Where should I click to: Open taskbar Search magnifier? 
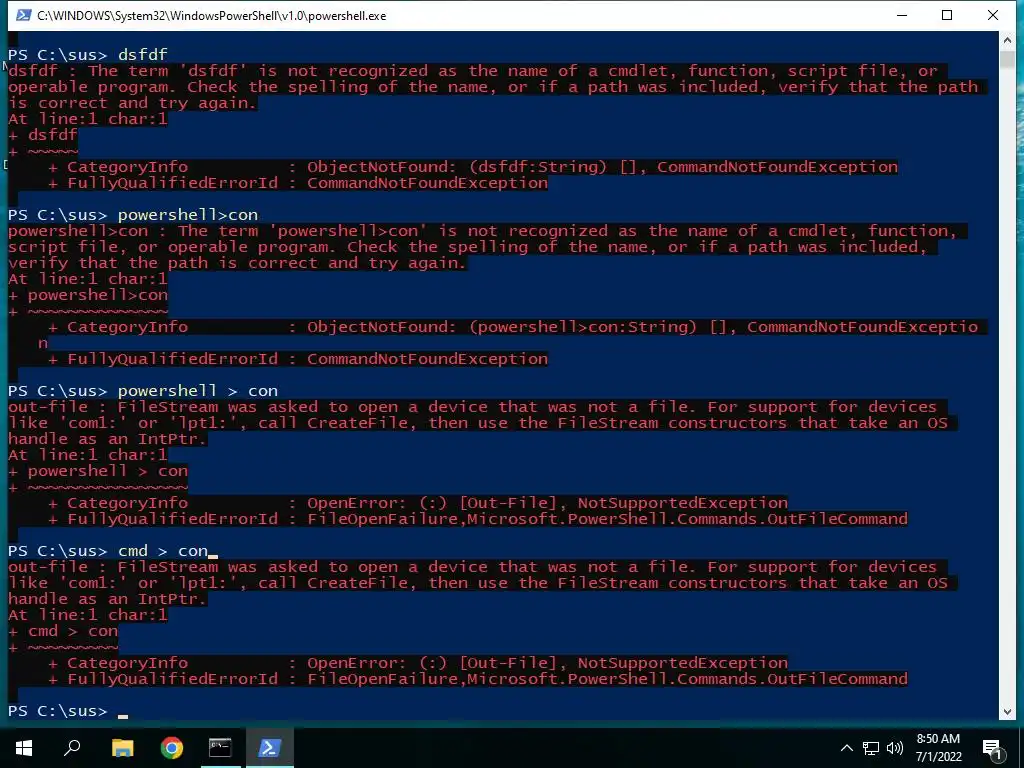(x=72, y=747)
